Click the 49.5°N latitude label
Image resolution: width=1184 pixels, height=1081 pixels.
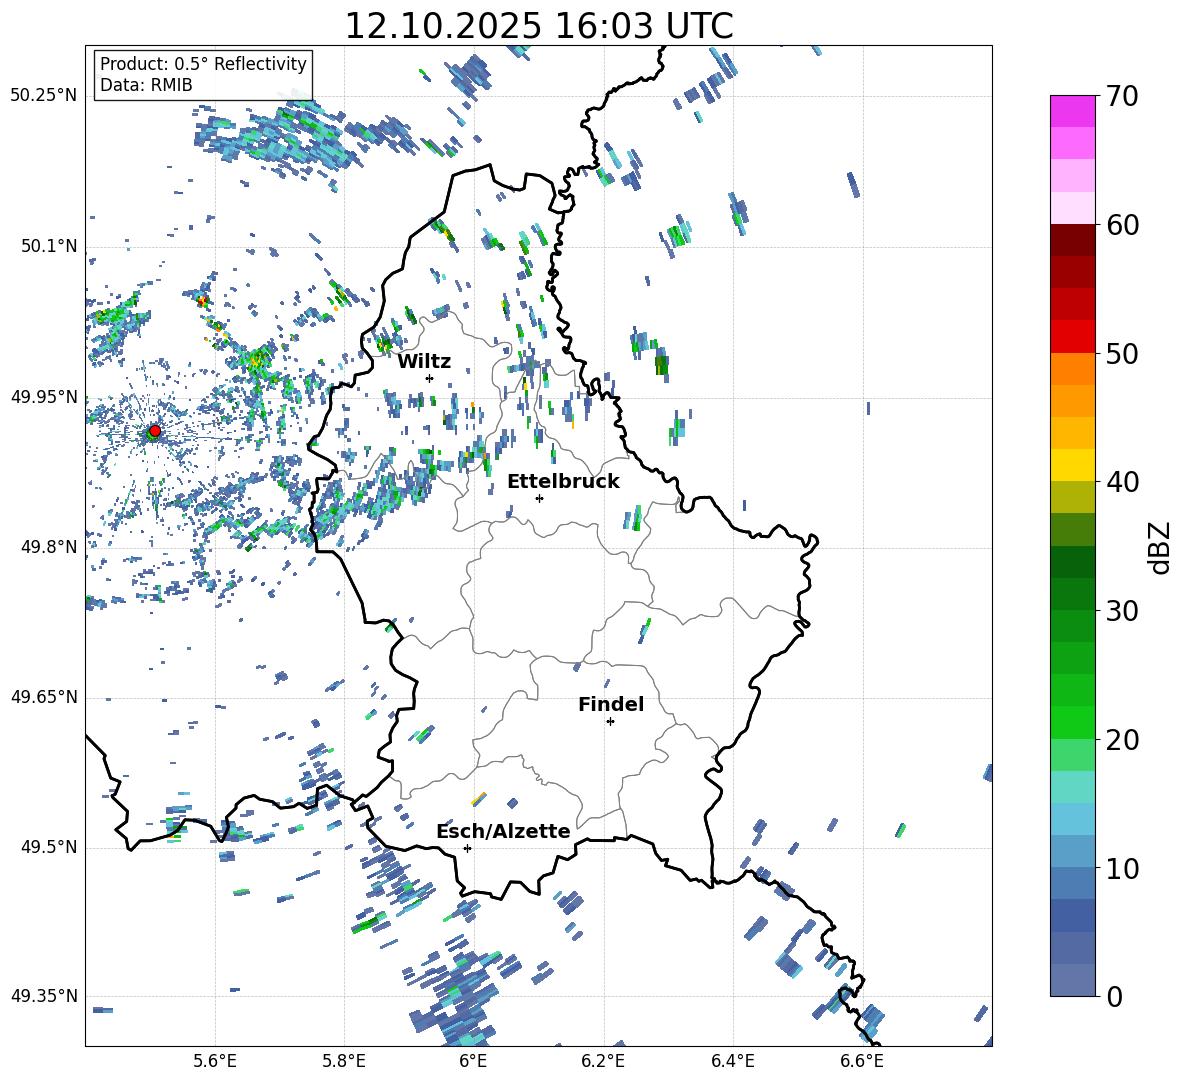[49, 847]
